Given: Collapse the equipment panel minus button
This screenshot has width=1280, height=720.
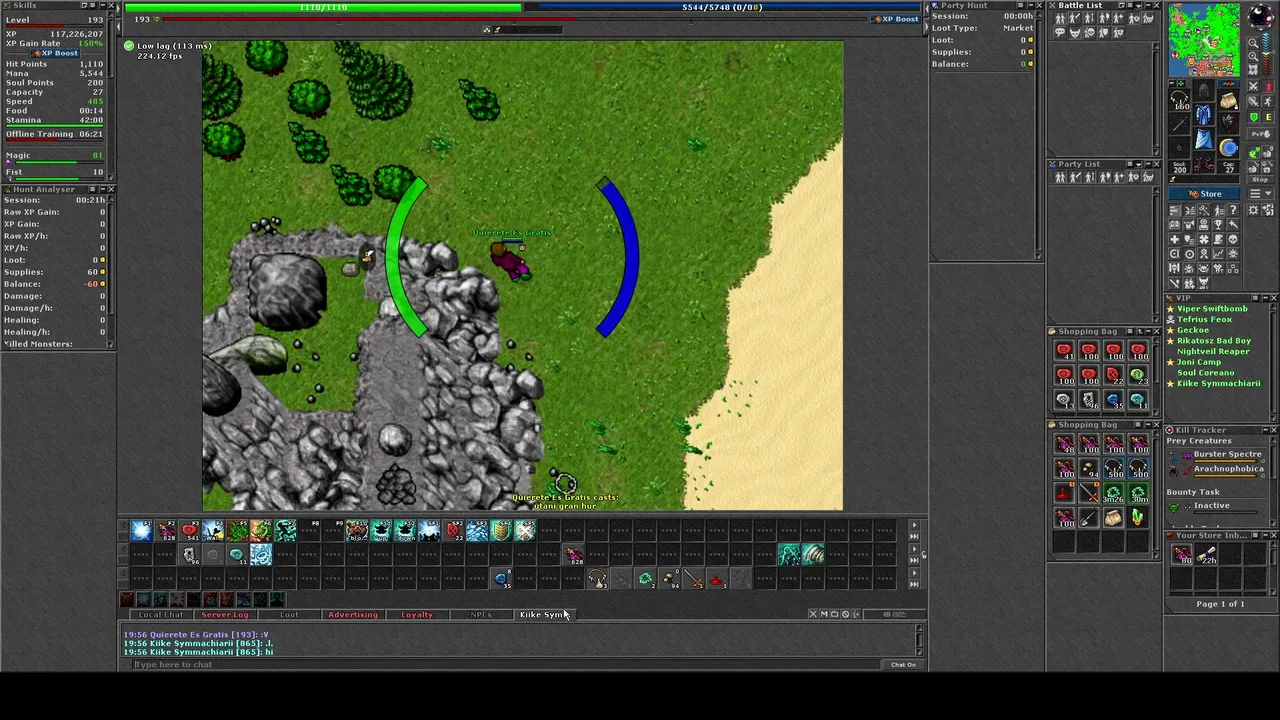Looking at the screenshot, I should [x=1172, y=82].
